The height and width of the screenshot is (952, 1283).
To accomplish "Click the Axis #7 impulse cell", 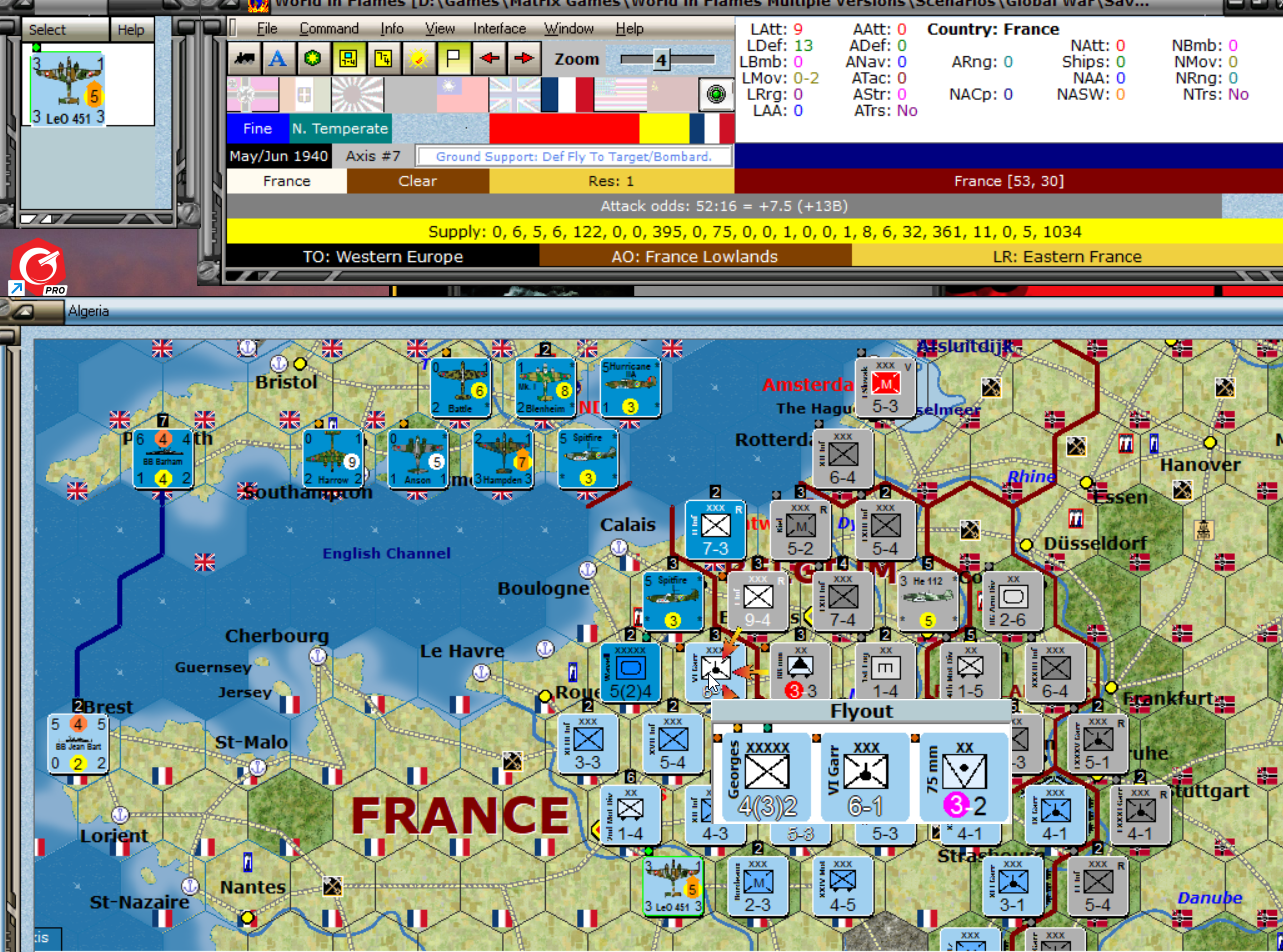I will click(x=373, y=156).
